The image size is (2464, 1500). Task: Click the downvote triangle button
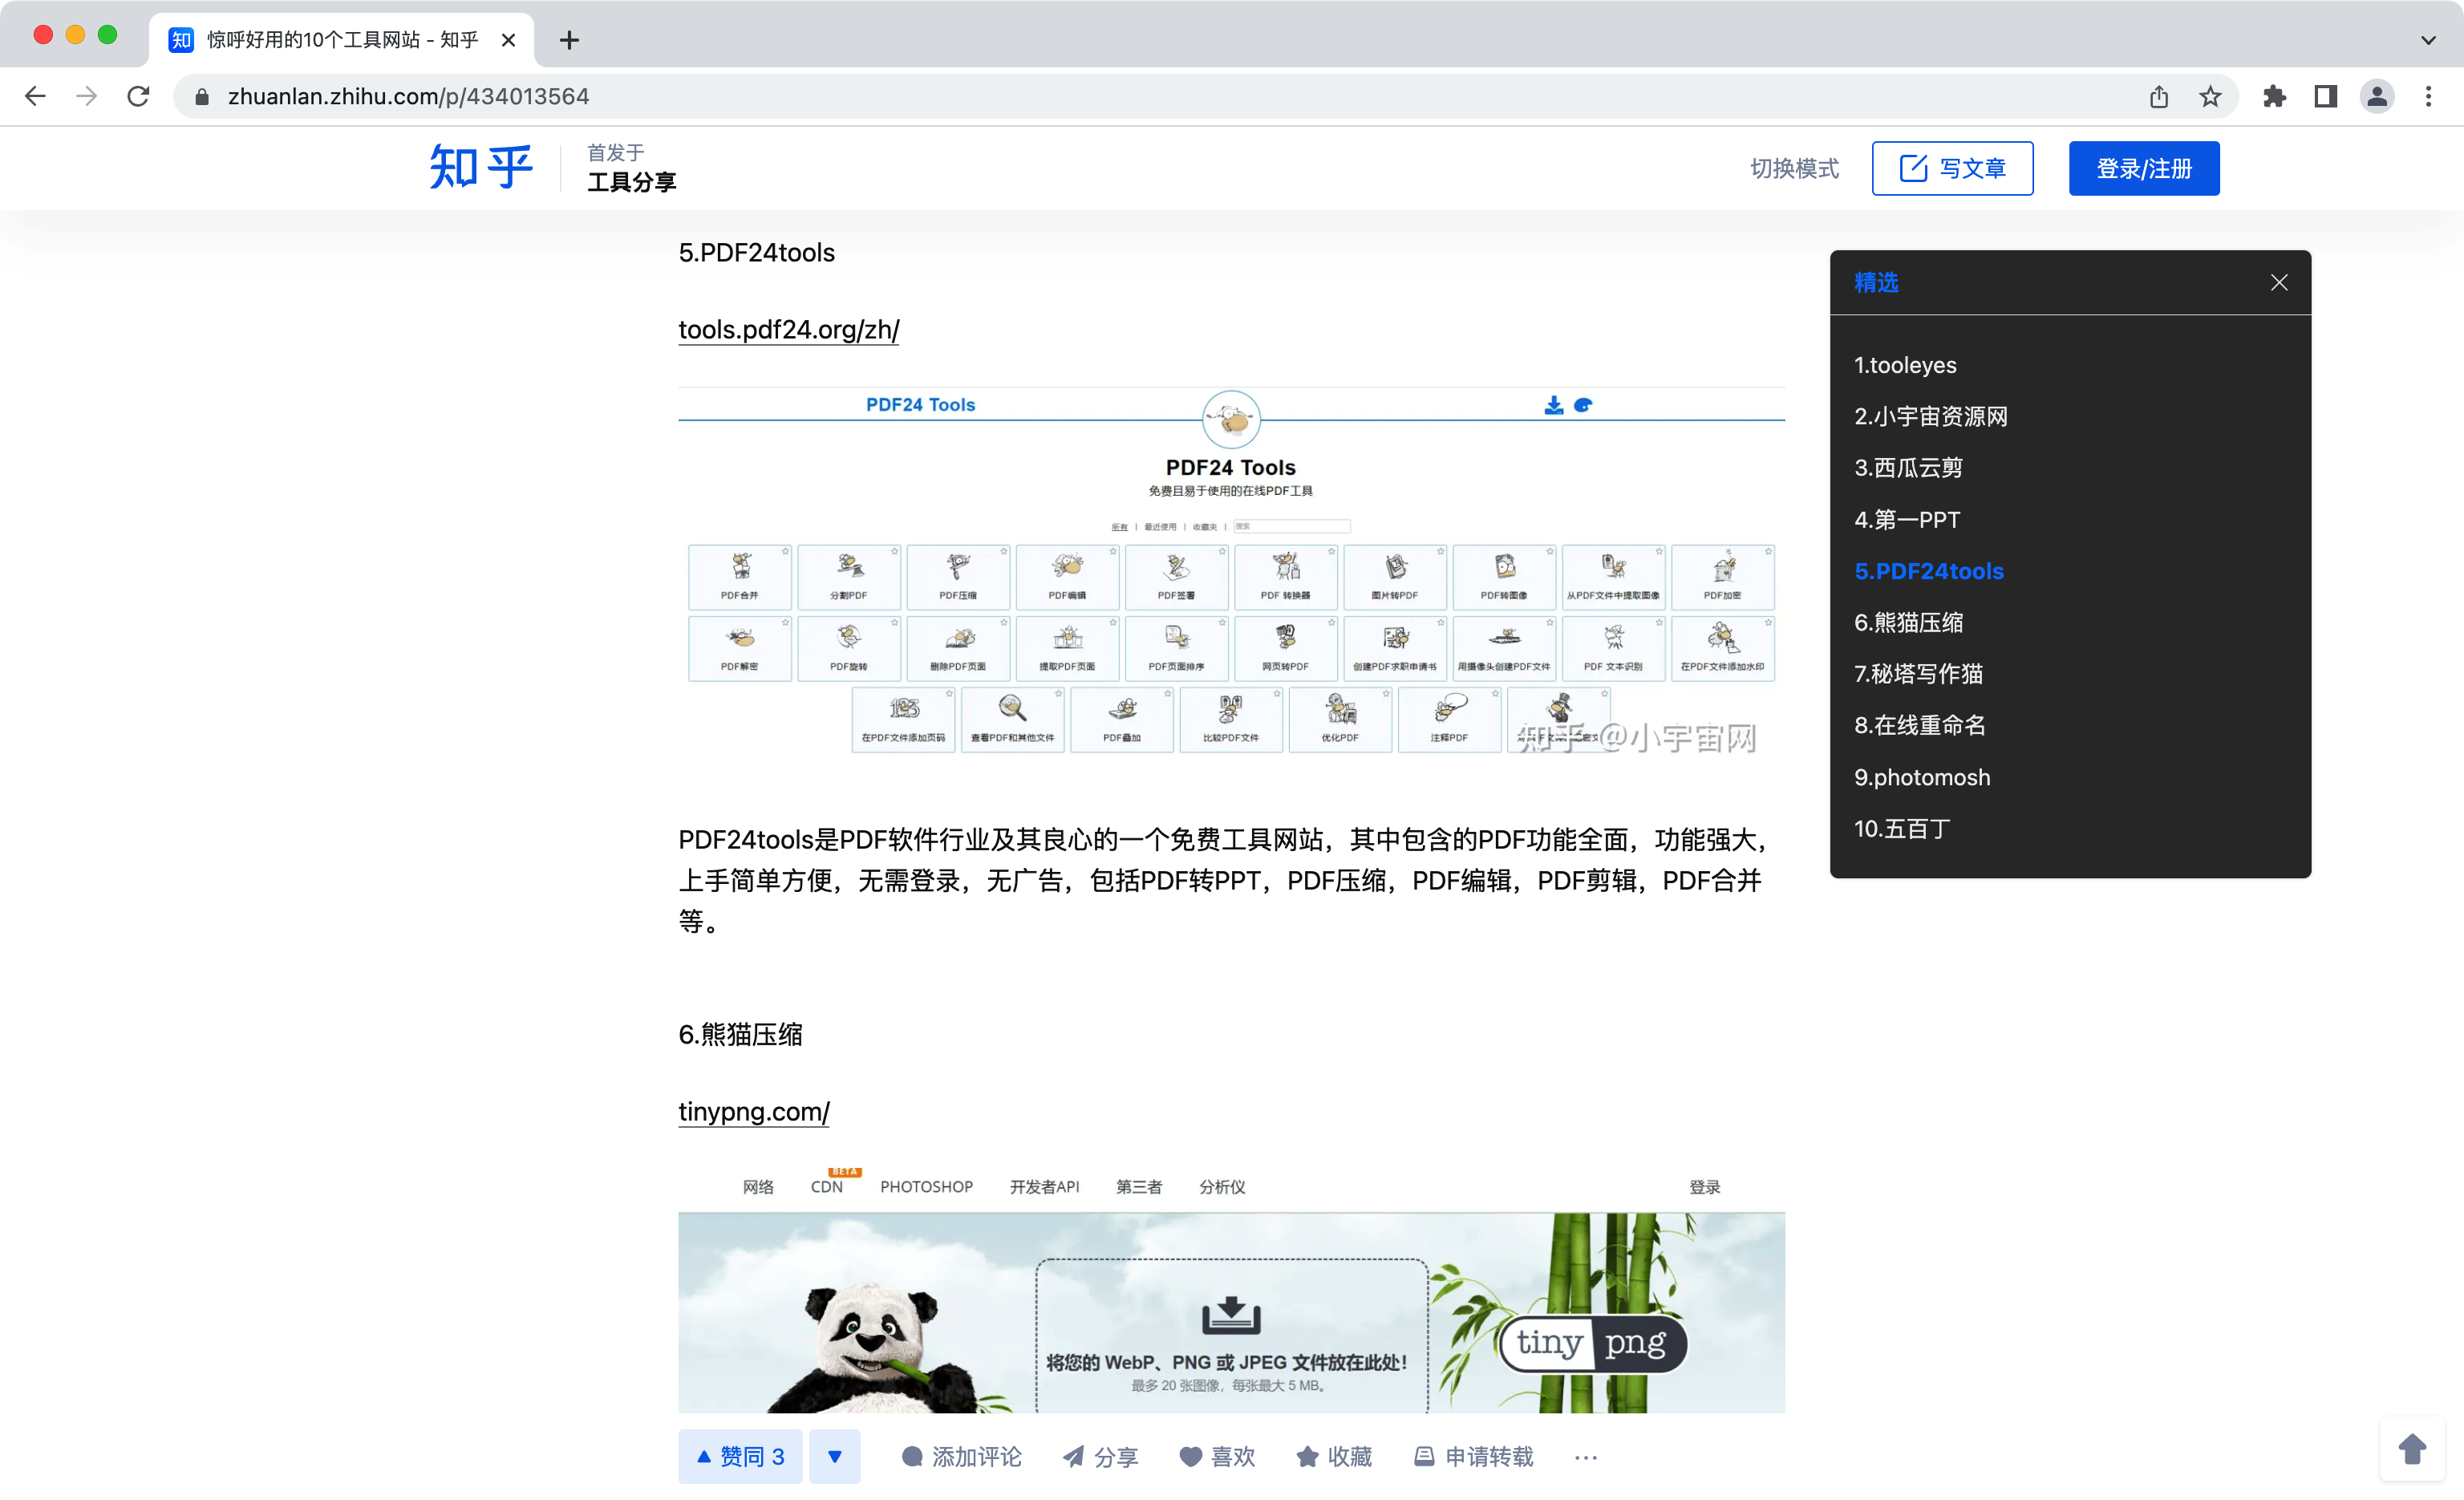tap(834, 1456)
